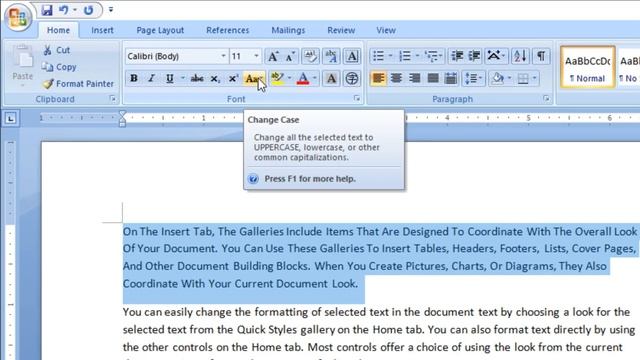Viewport: 640px width, 360px height.
Task: Paste clipboard contents
Action: tap(22, 65)
